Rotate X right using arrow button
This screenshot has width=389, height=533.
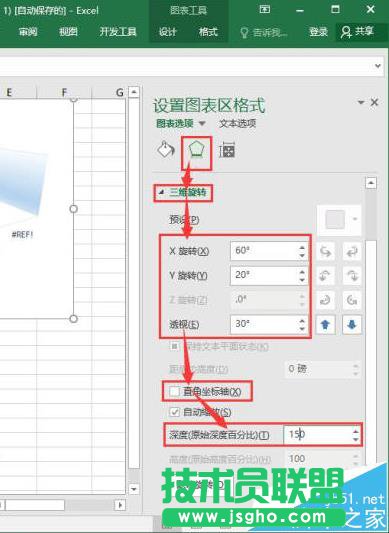(352, 252)
